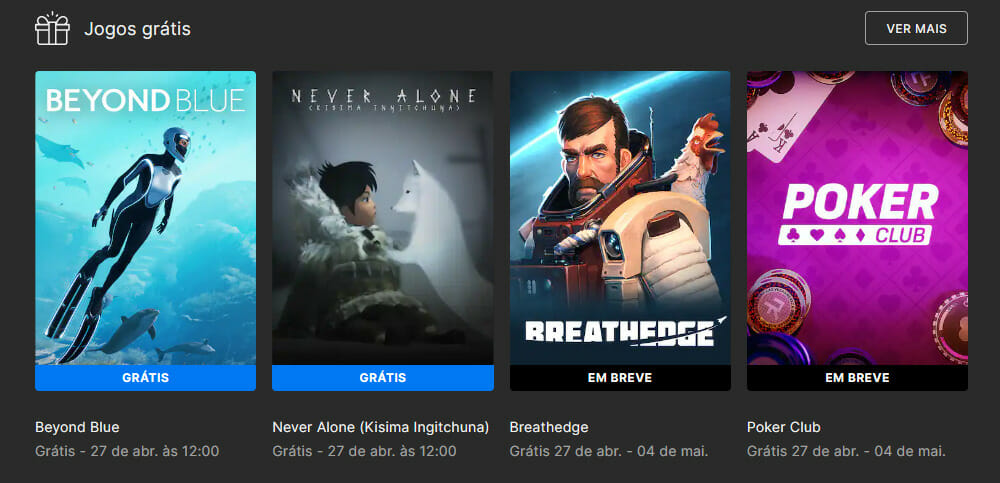Screen dimensions: 1000x483
Task: Click Breathedge's free date range text
Action: [x=609, y=451]
